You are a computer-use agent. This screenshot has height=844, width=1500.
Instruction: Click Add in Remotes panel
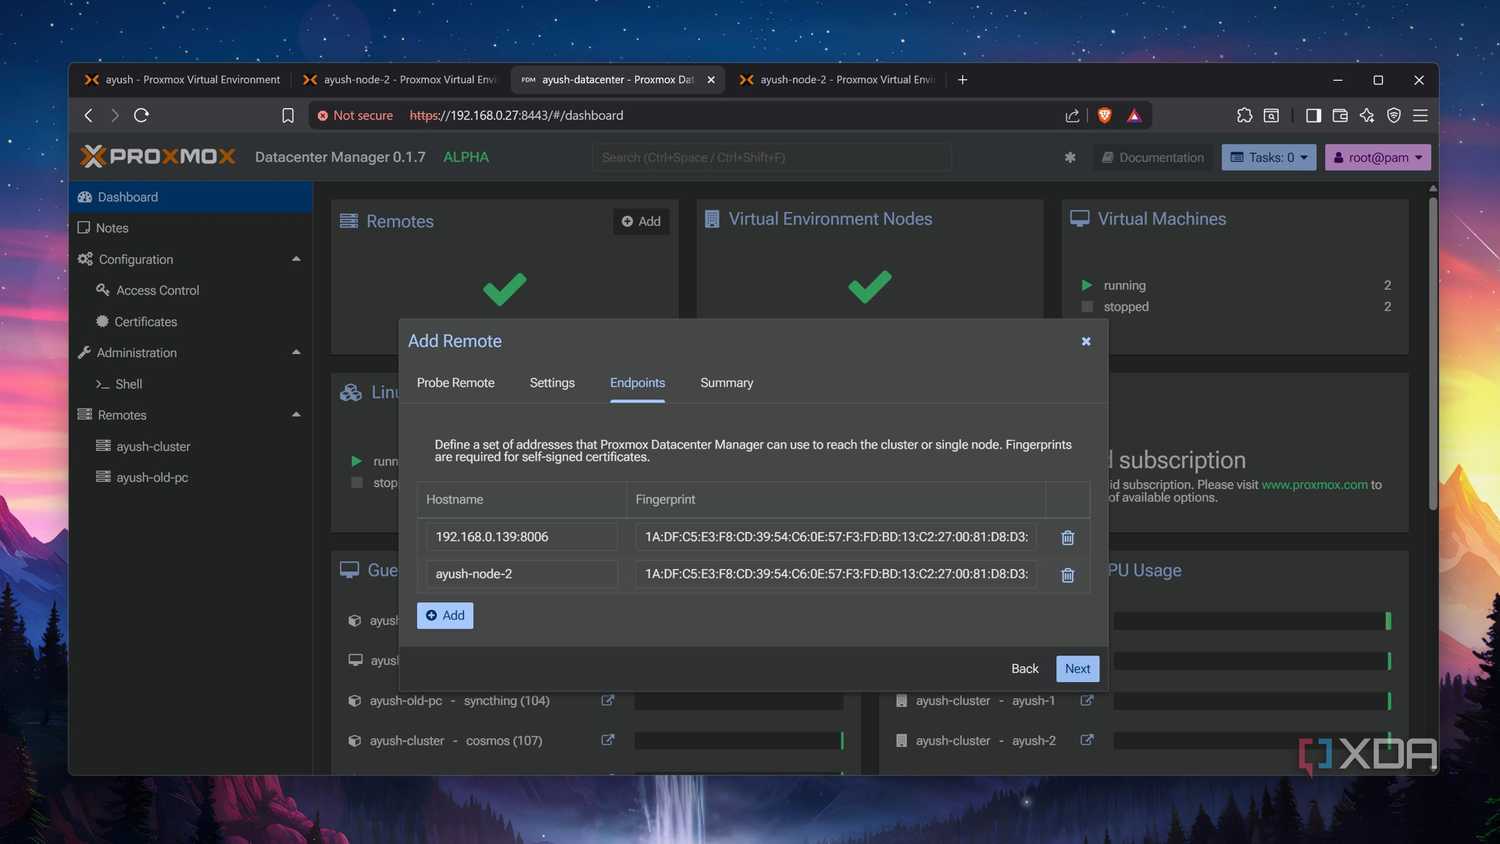(641, 221)
